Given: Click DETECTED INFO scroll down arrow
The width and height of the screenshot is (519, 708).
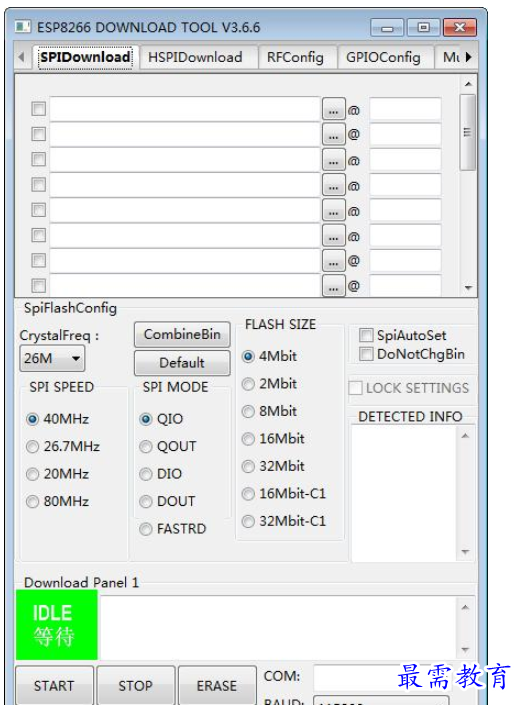Looking at the screenshot, I should (x=465, y=552).
